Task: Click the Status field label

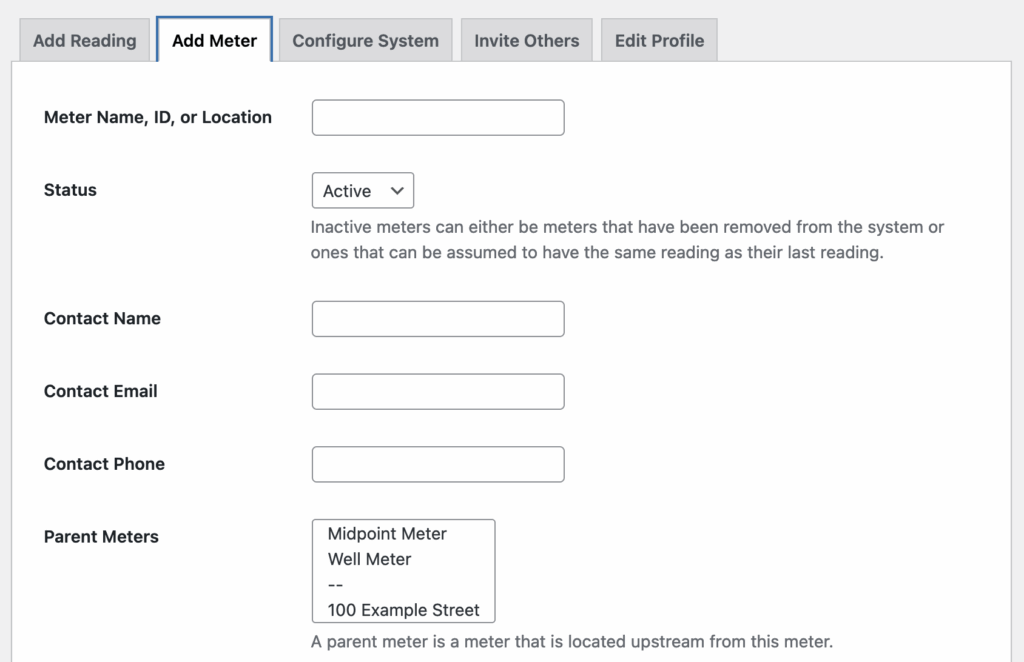Action: click(70, 190)
